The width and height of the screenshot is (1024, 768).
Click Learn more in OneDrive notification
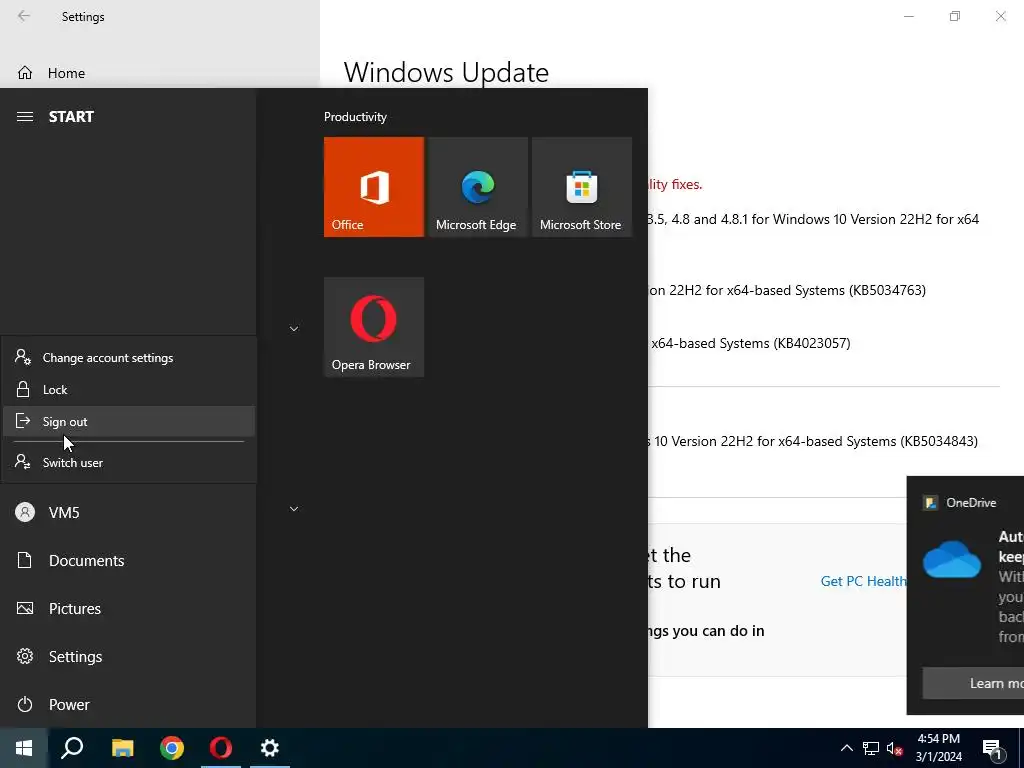973,683
